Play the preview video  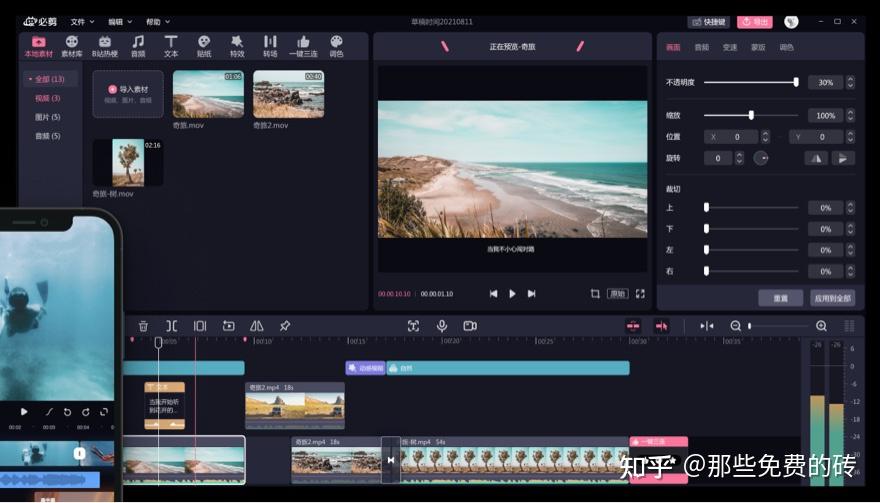(x=512, y=294)
